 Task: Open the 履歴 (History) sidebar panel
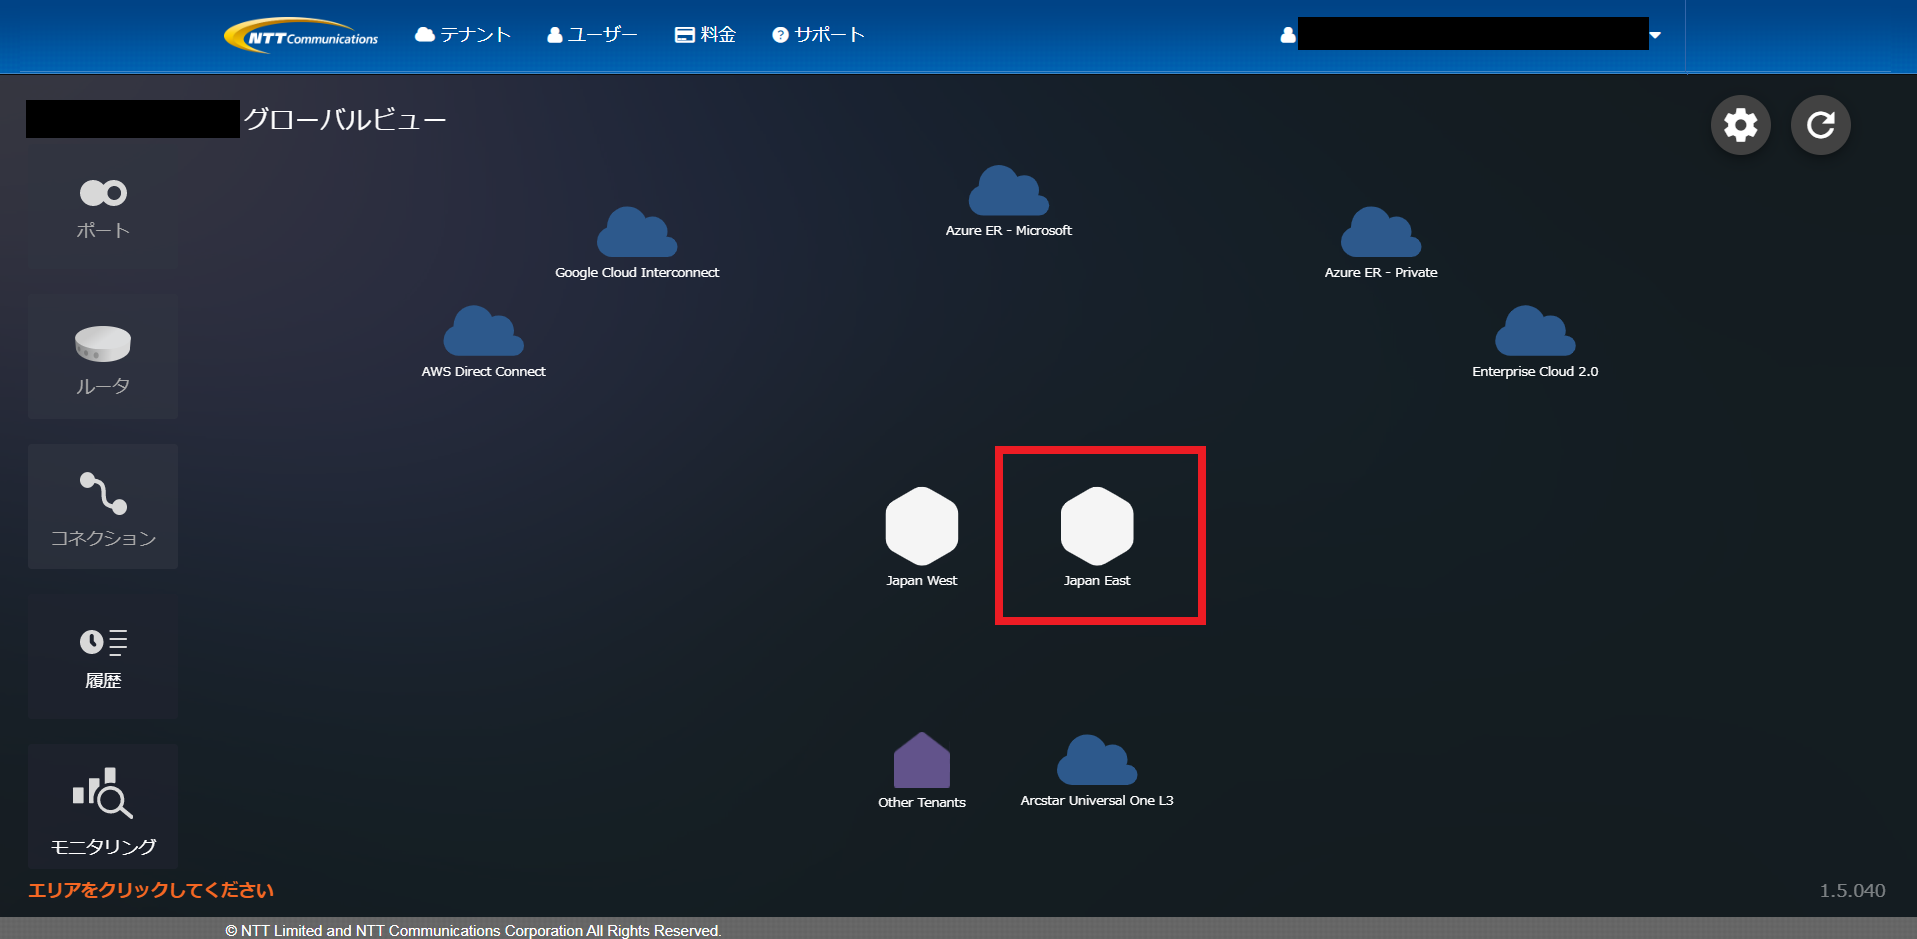pos(103,657)
